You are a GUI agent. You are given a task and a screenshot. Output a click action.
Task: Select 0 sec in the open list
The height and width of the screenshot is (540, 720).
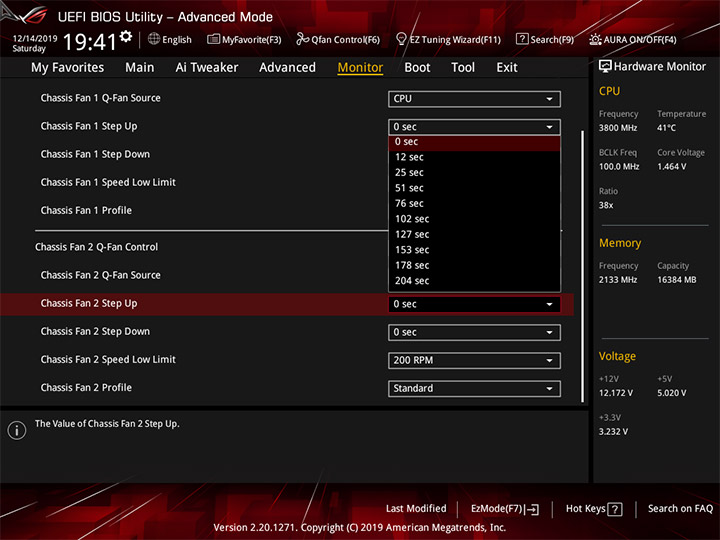click(474, 142)
